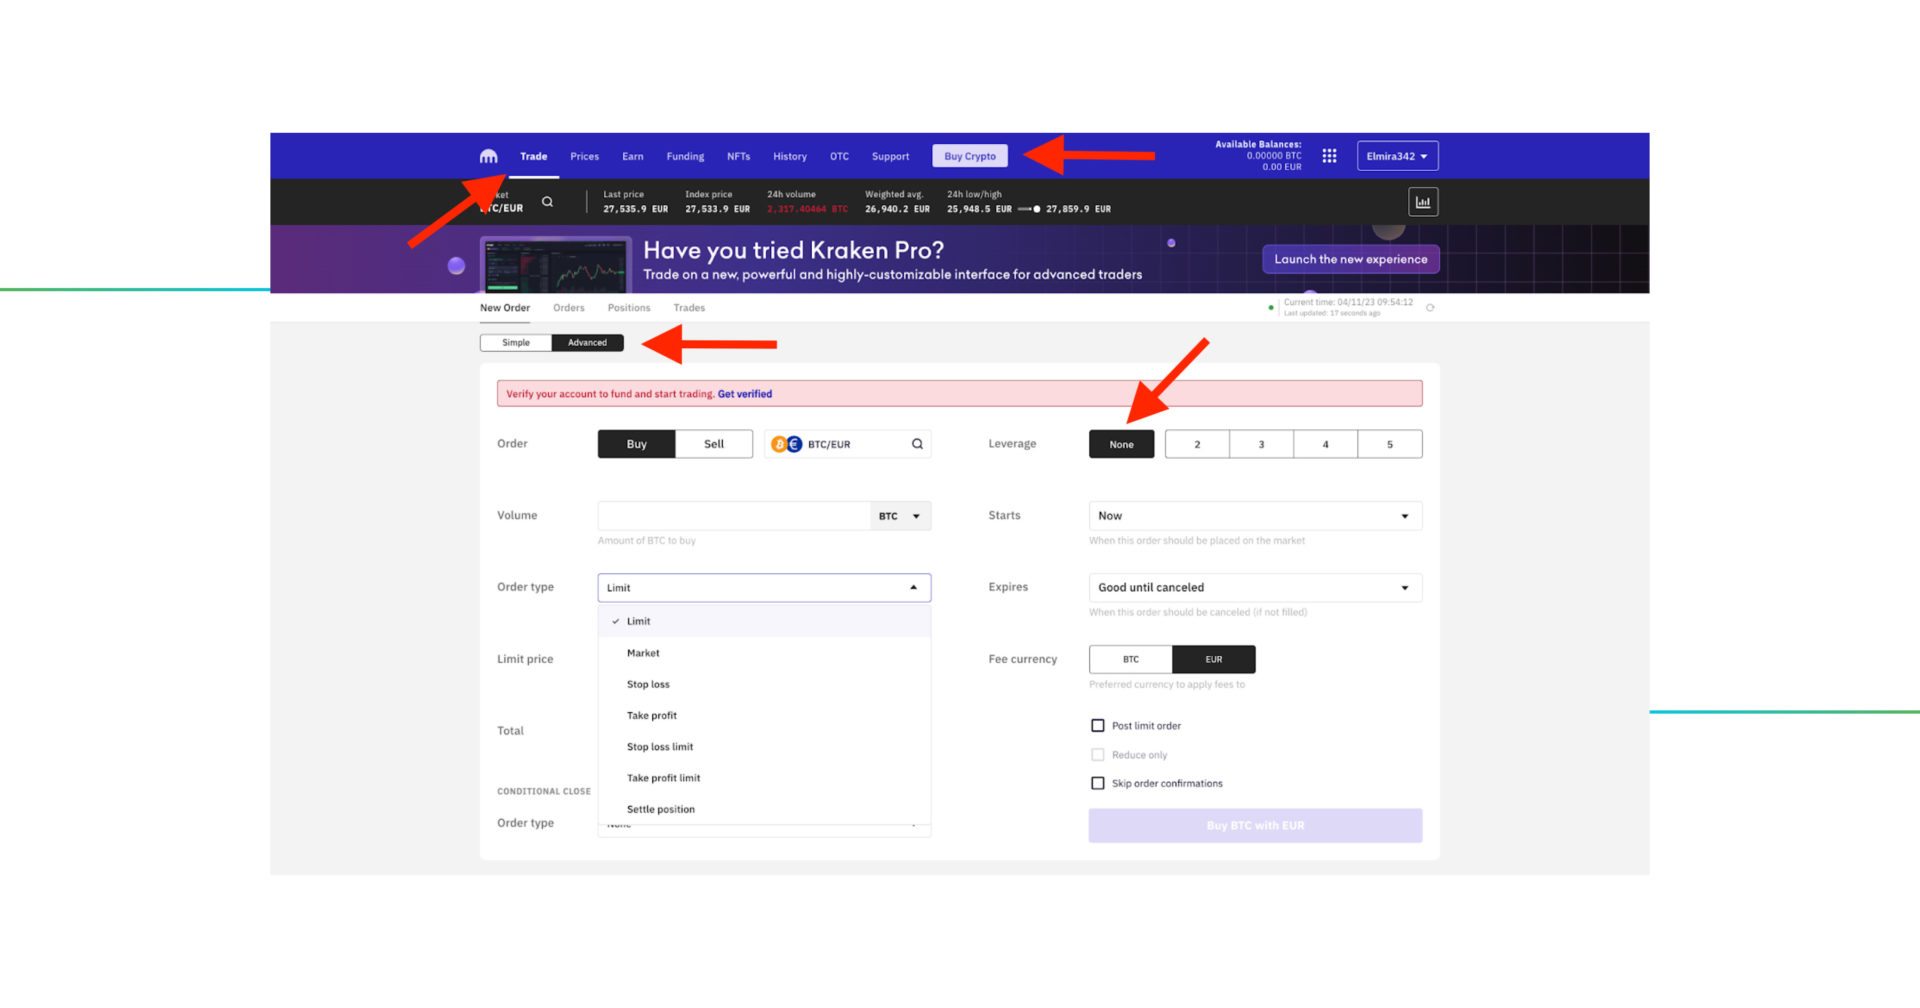The height and width of the screenshot is (1008, 1920).
Task: Enable the Post limit order checkbox
Action: [x=1098, y=726]
